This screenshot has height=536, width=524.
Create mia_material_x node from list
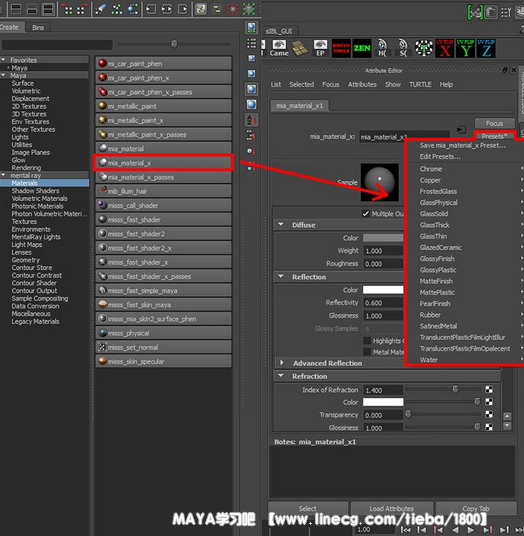(x=163, y=163)
